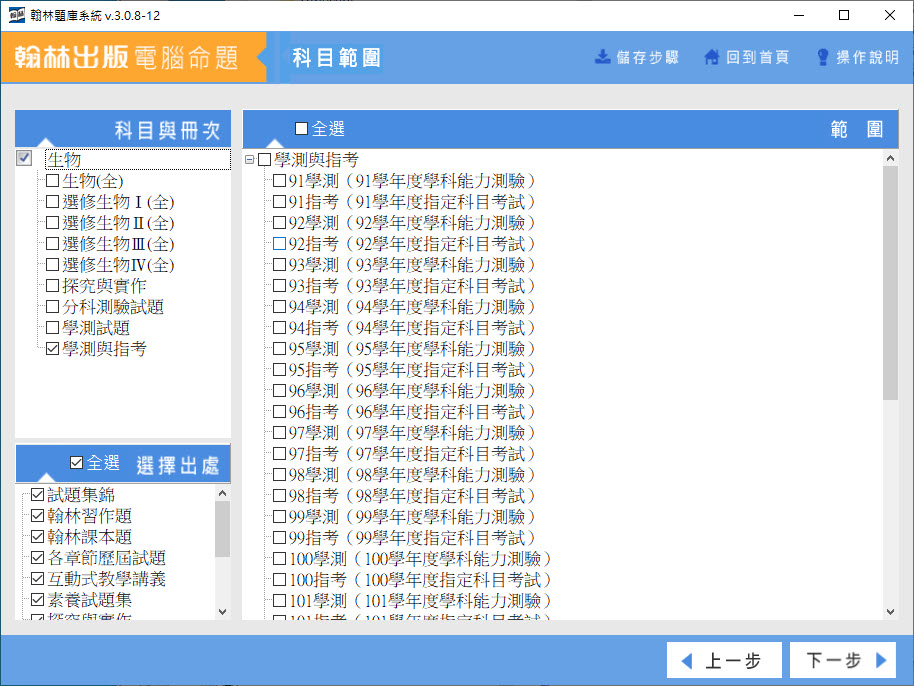Screen dimensions: 914x686
Task: Click the 翰林題庫系統 title bar app icon
Action: click(17, 16)
